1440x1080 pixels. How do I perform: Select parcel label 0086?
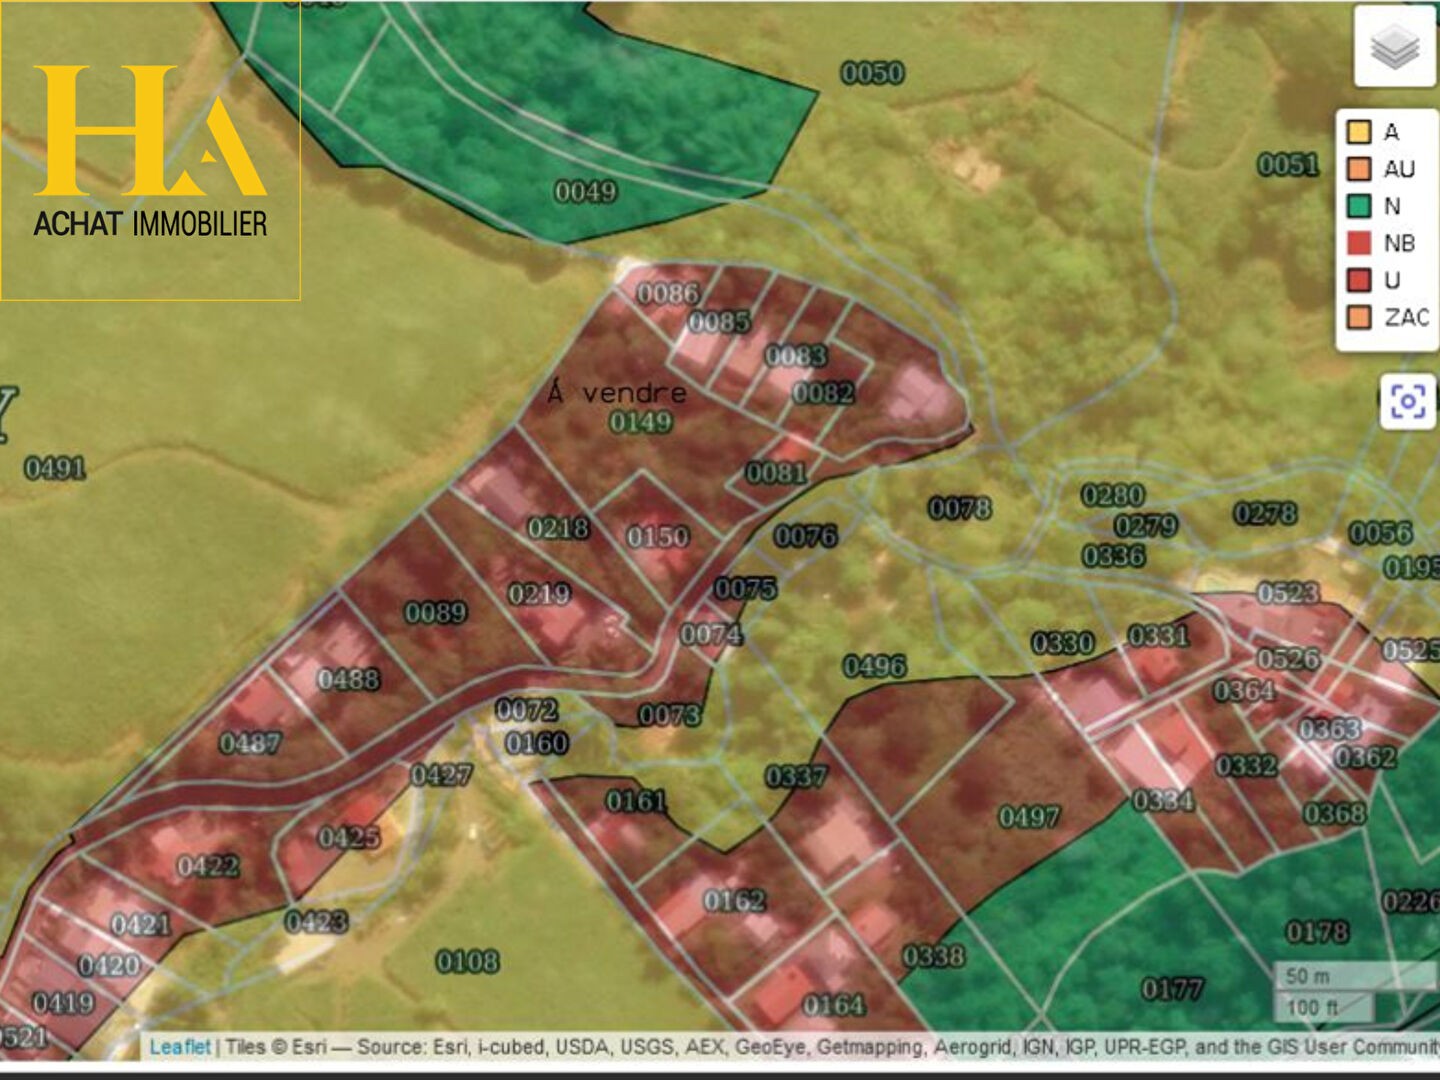tap(668, 293)
